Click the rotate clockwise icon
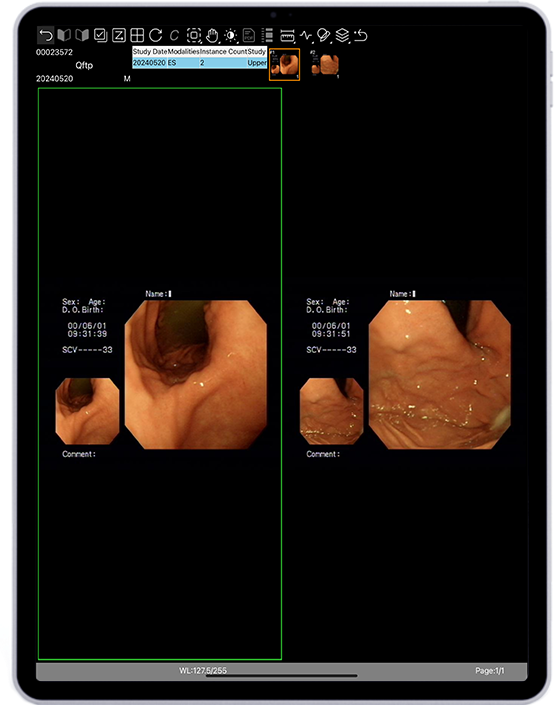The width and height of the screenshot is (554, 705). [156, 35]
